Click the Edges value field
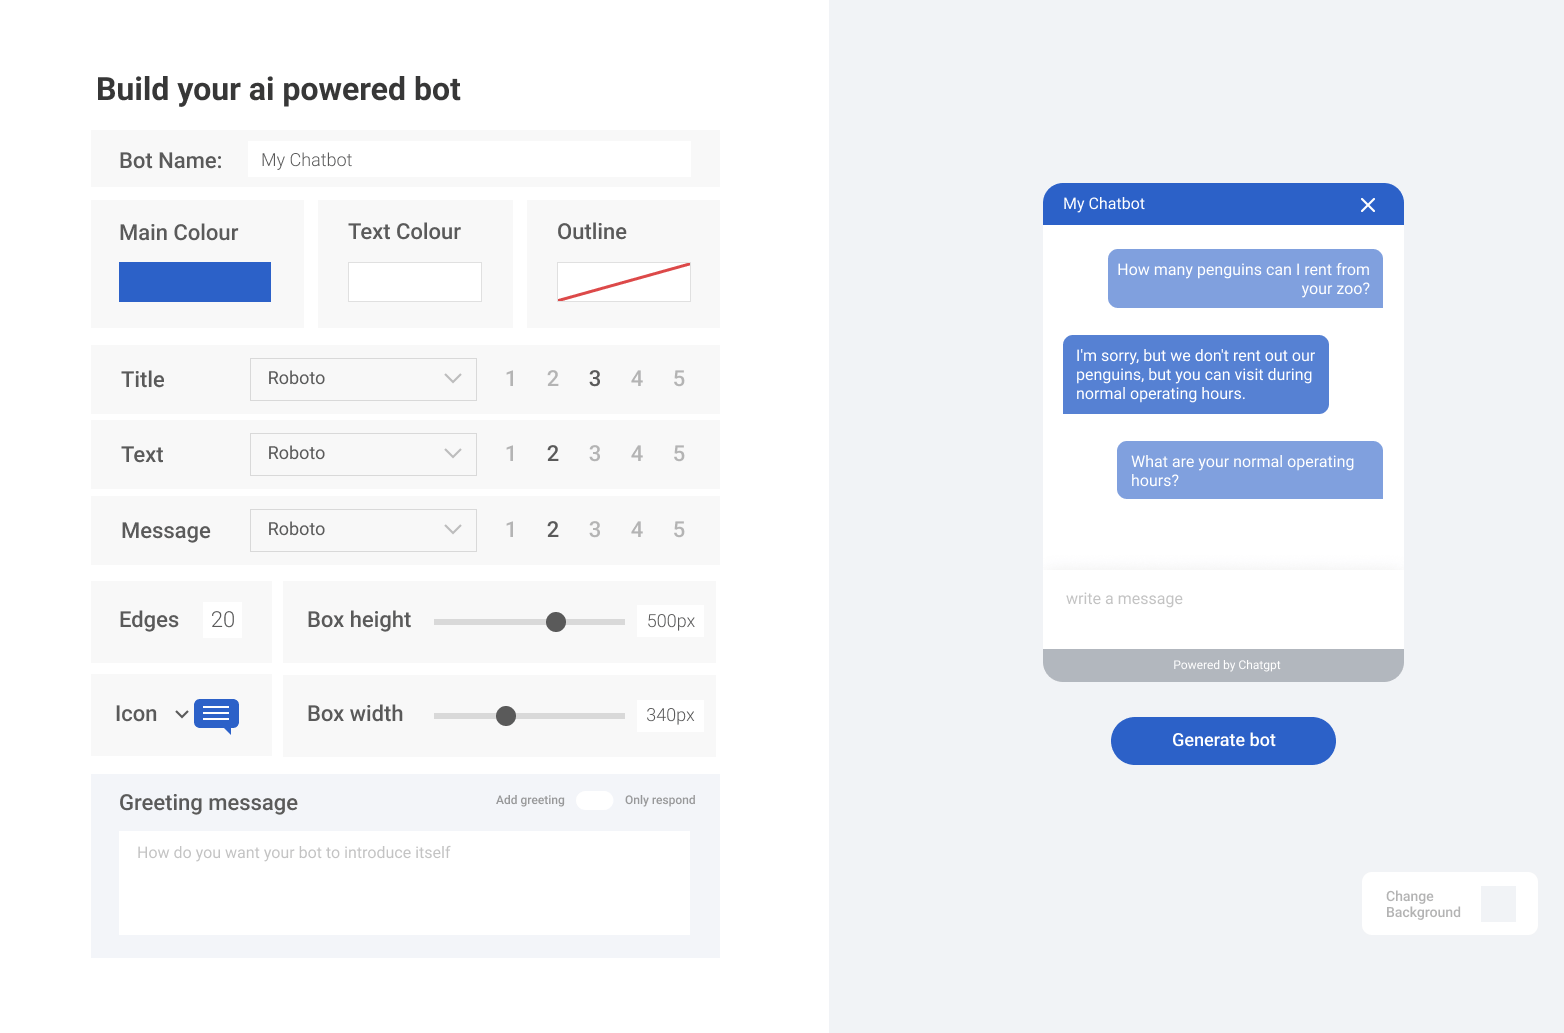Image resolution: width=1564 pixels, height=1033 pixels. (223, 620)
